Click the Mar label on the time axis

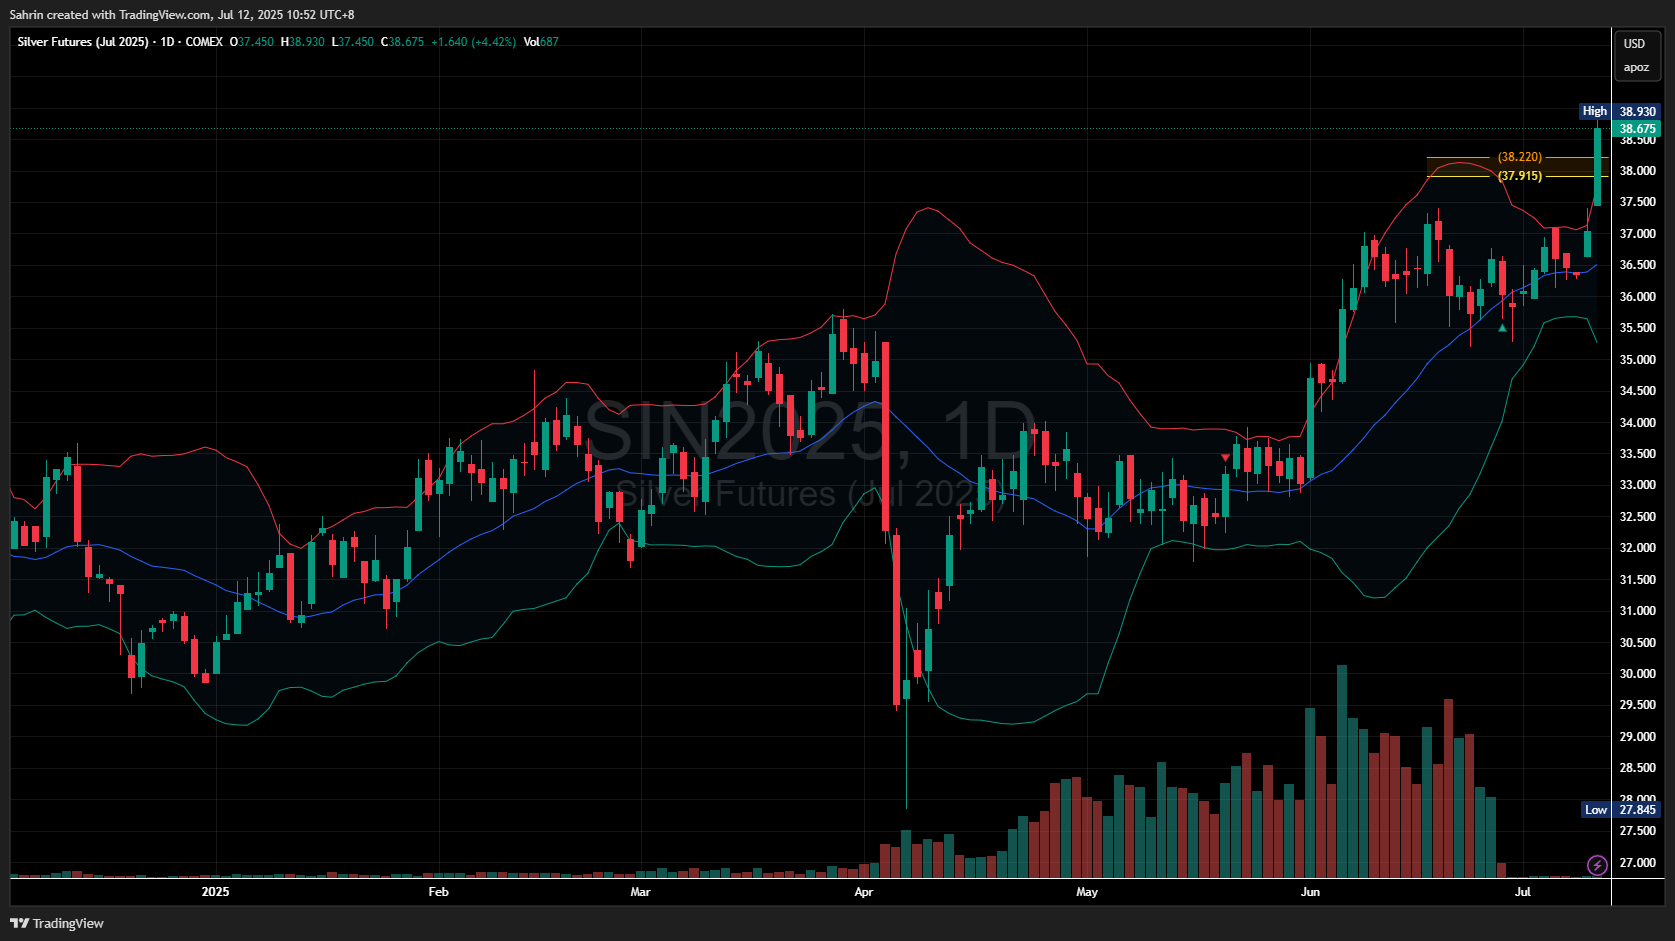coord(641,892)
